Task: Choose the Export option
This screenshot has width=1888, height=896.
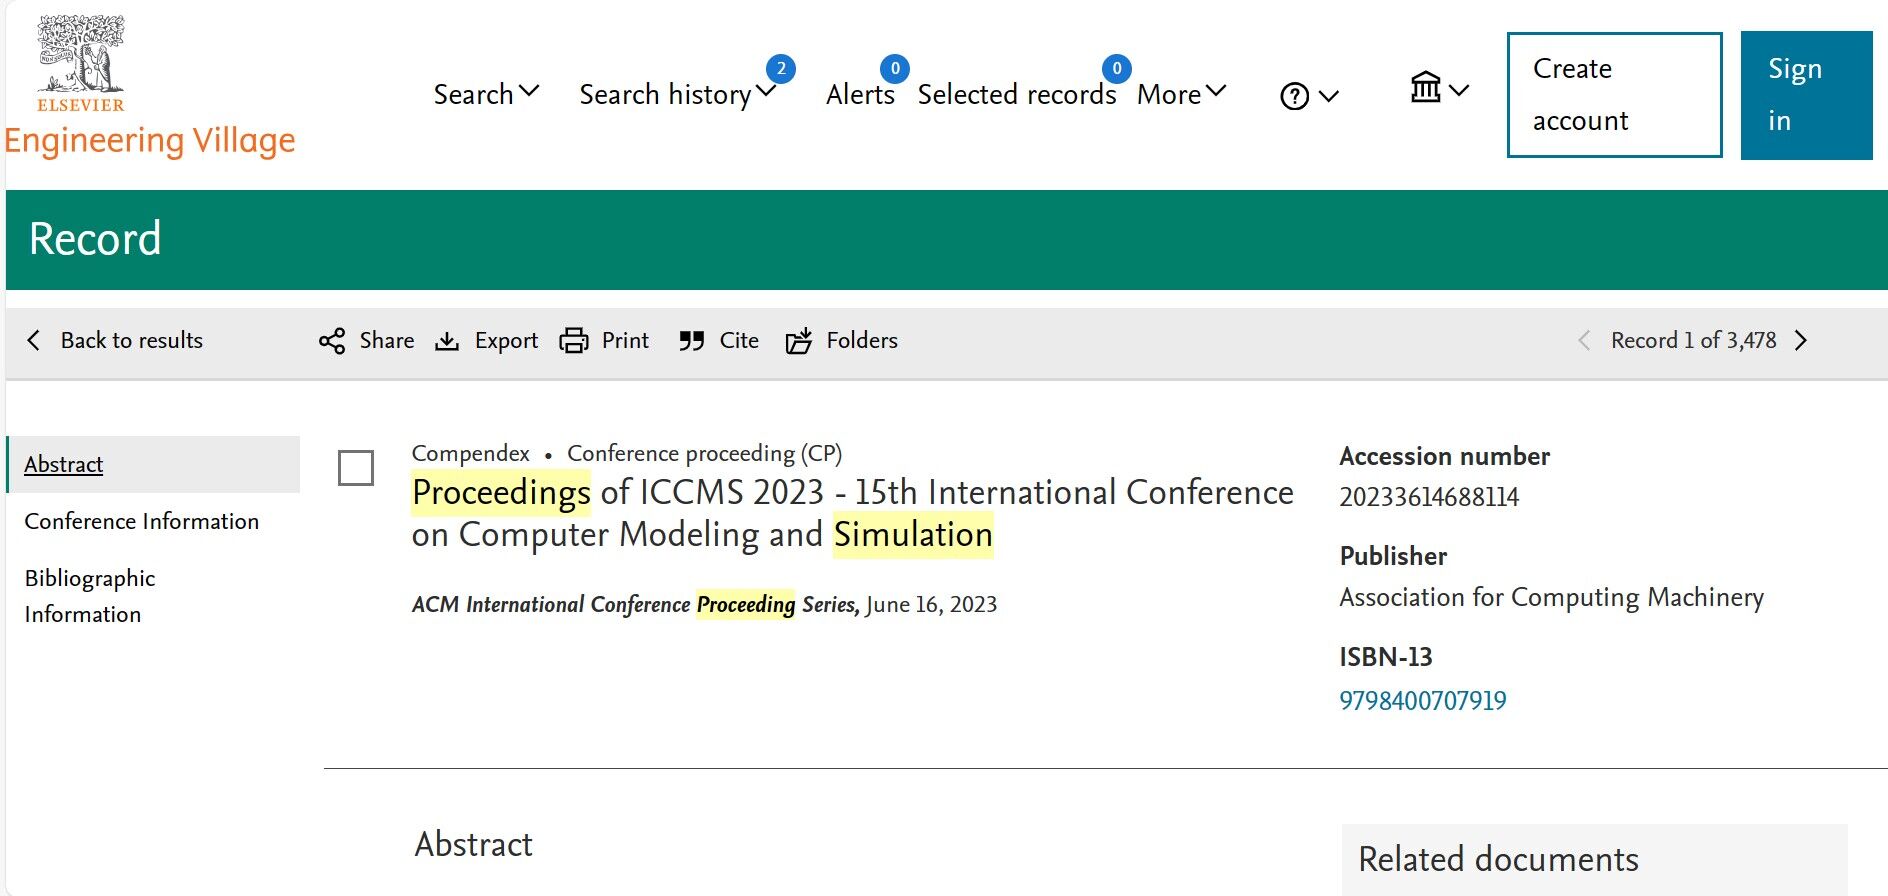Action: [506, 340]
